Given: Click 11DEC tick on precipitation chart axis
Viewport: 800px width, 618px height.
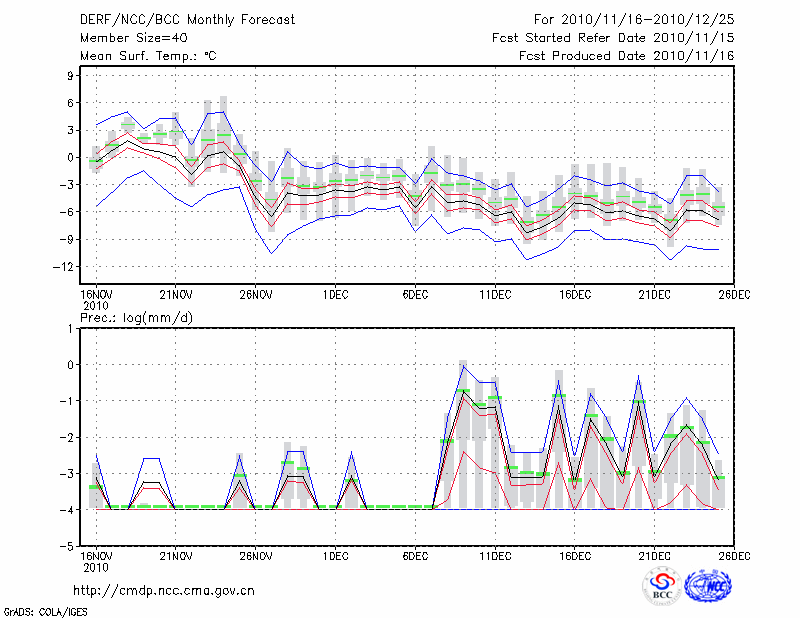Looking at the screenshot, I should tap(495, 556).
